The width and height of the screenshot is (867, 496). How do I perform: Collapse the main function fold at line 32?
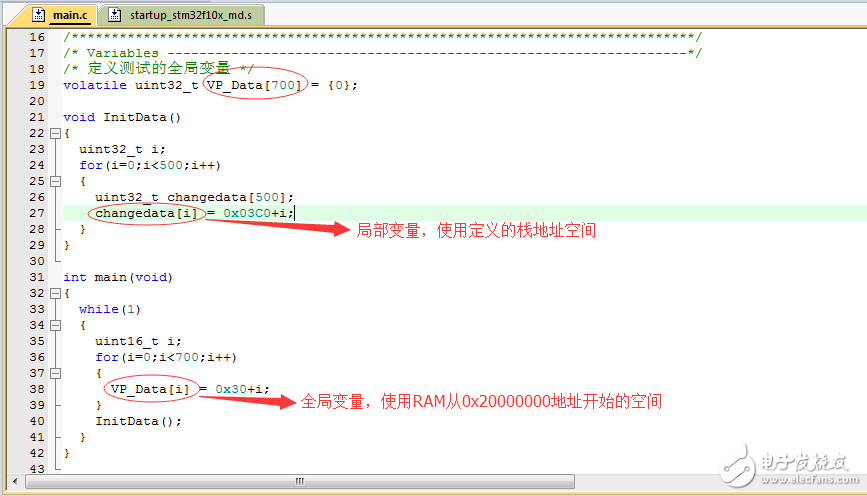point(55,294)
